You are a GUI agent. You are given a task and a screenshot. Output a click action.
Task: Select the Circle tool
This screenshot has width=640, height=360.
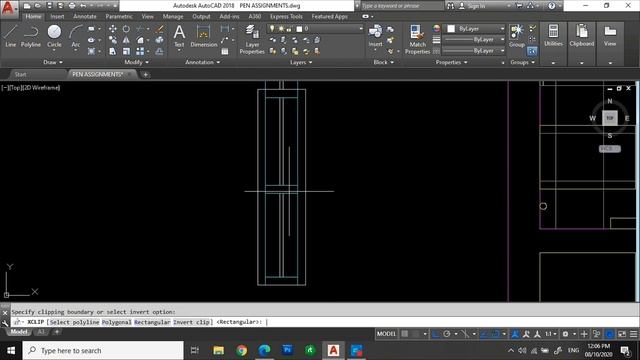coord(54,36)
